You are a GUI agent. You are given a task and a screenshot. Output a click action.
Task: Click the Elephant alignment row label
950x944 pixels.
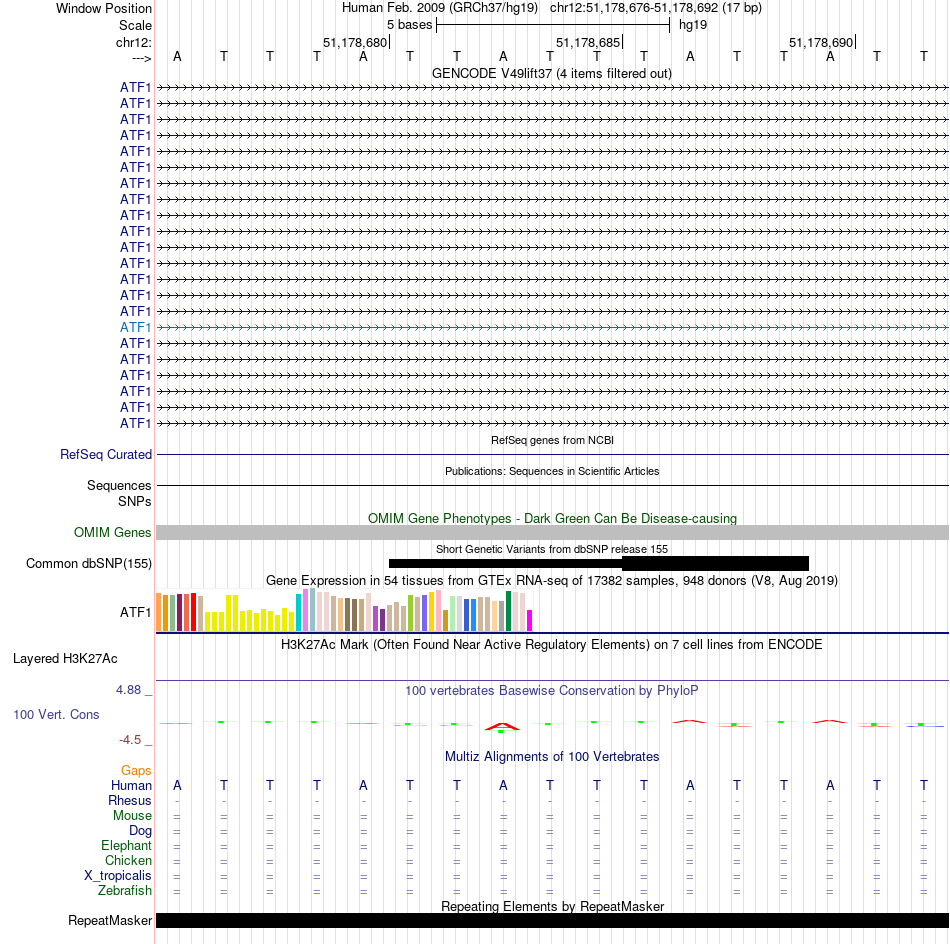click(x=126, y=845)
